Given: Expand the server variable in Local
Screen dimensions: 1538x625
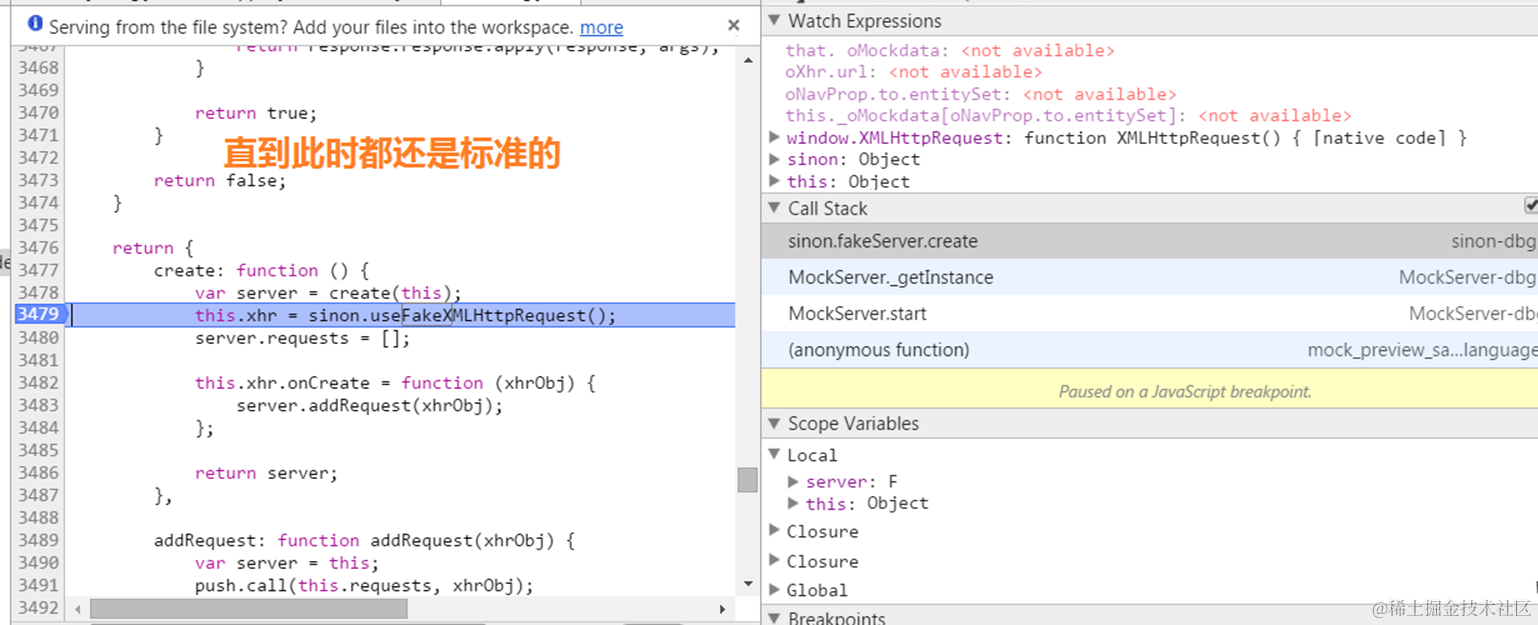Looking at the screenshot, I should click(794, 481).
